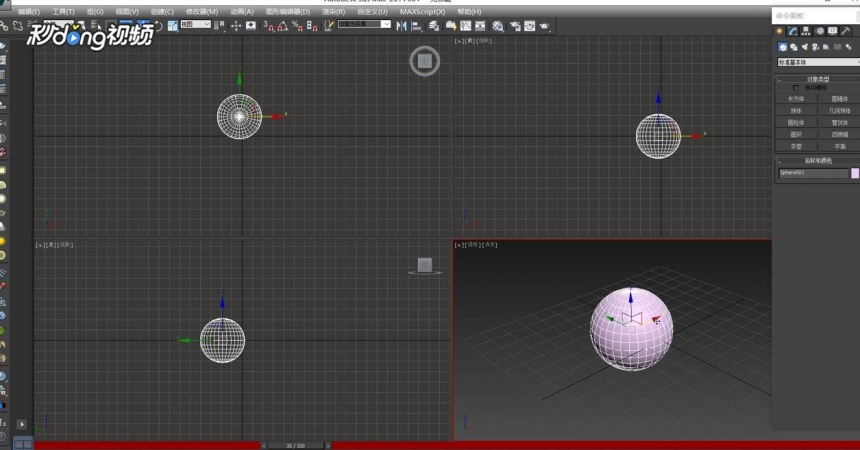Open the Standard Primitives (标准基本体) dropdown
This screenshot has height=450, width=860.
(818, 62)
